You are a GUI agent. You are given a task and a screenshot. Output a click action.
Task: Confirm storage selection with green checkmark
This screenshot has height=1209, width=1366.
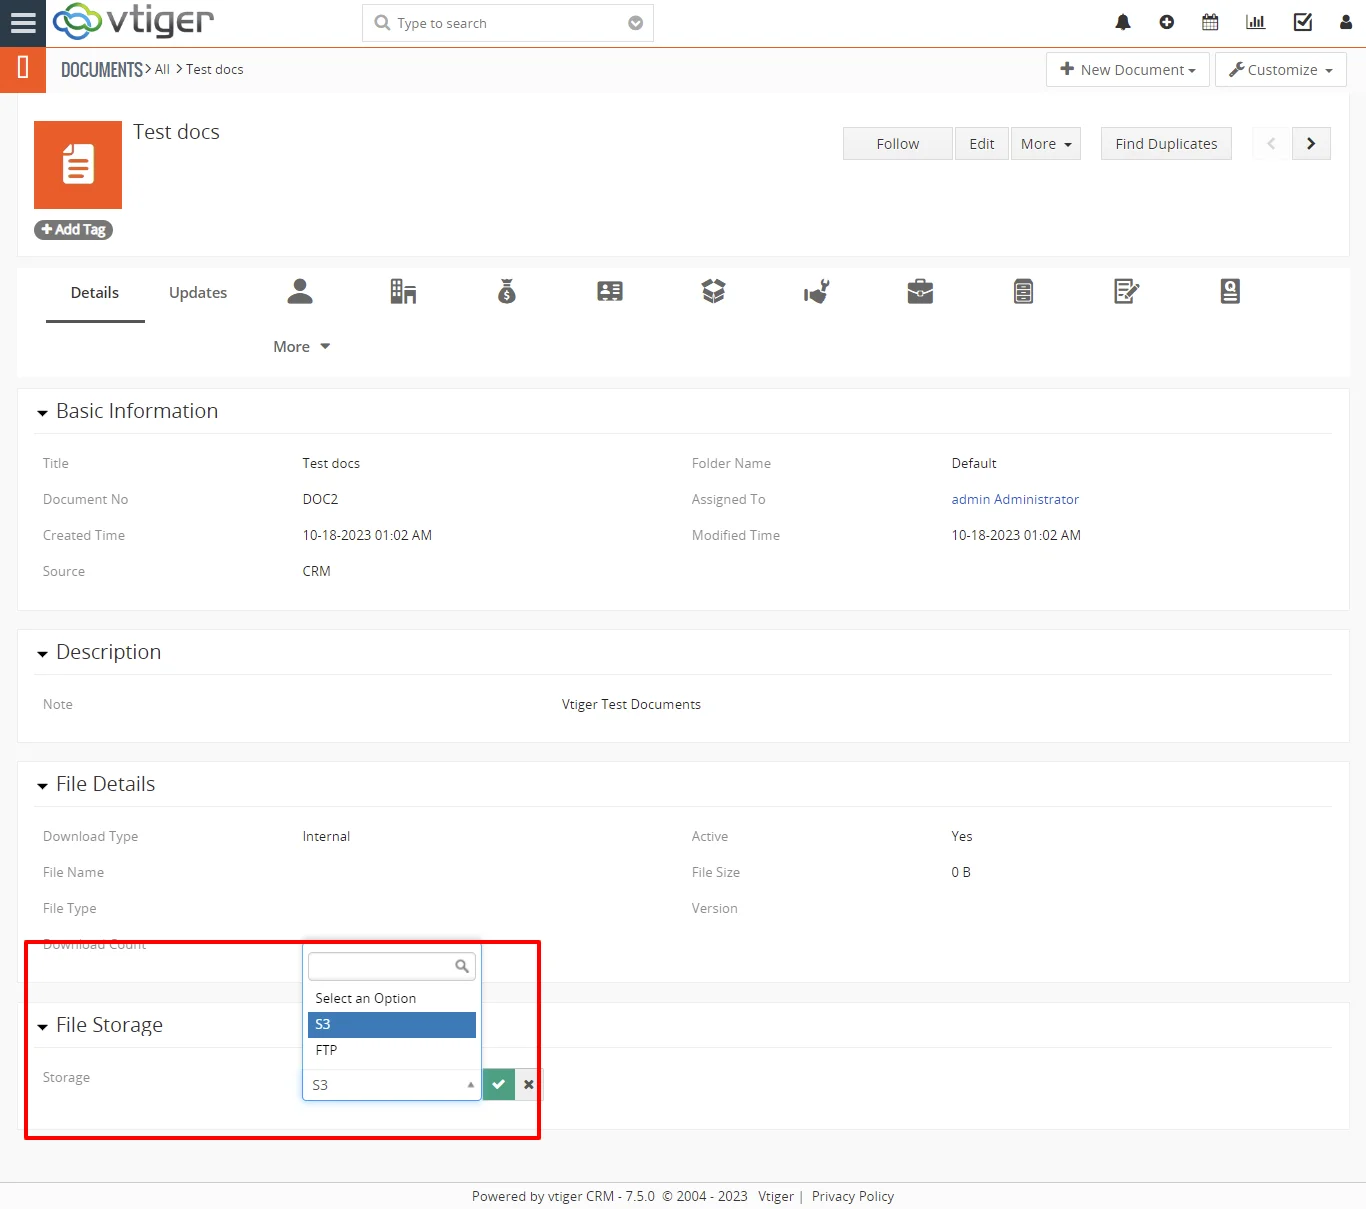click(498, 1084)
